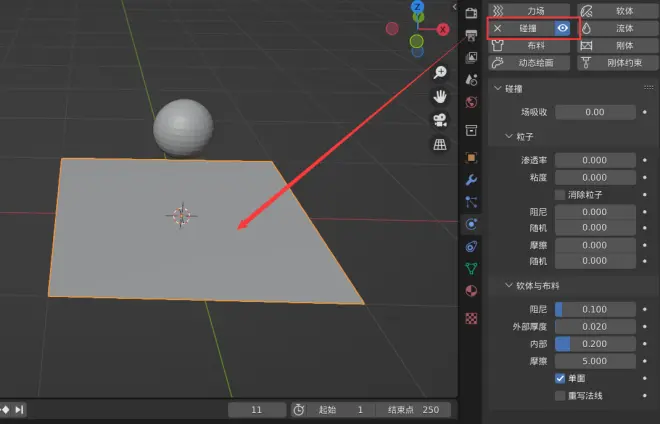
Task: Click animate dot next to 渗透率
Action: pos(645,160)
